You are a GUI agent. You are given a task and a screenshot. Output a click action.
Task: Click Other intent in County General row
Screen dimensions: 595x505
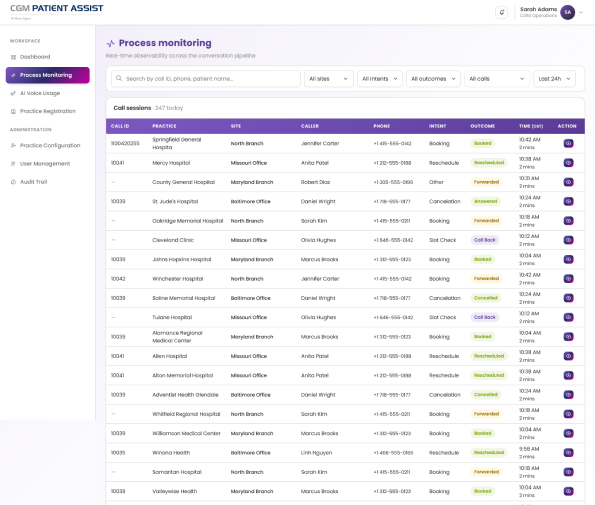click(436, 182)
